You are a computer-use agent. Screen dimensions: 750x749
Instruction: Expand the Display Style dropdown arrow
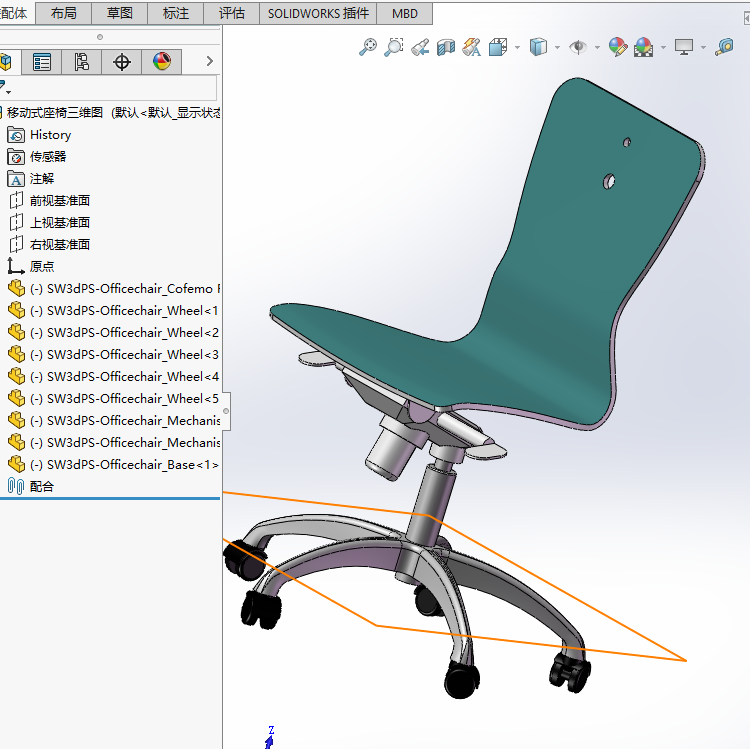[x=557, y=47]
